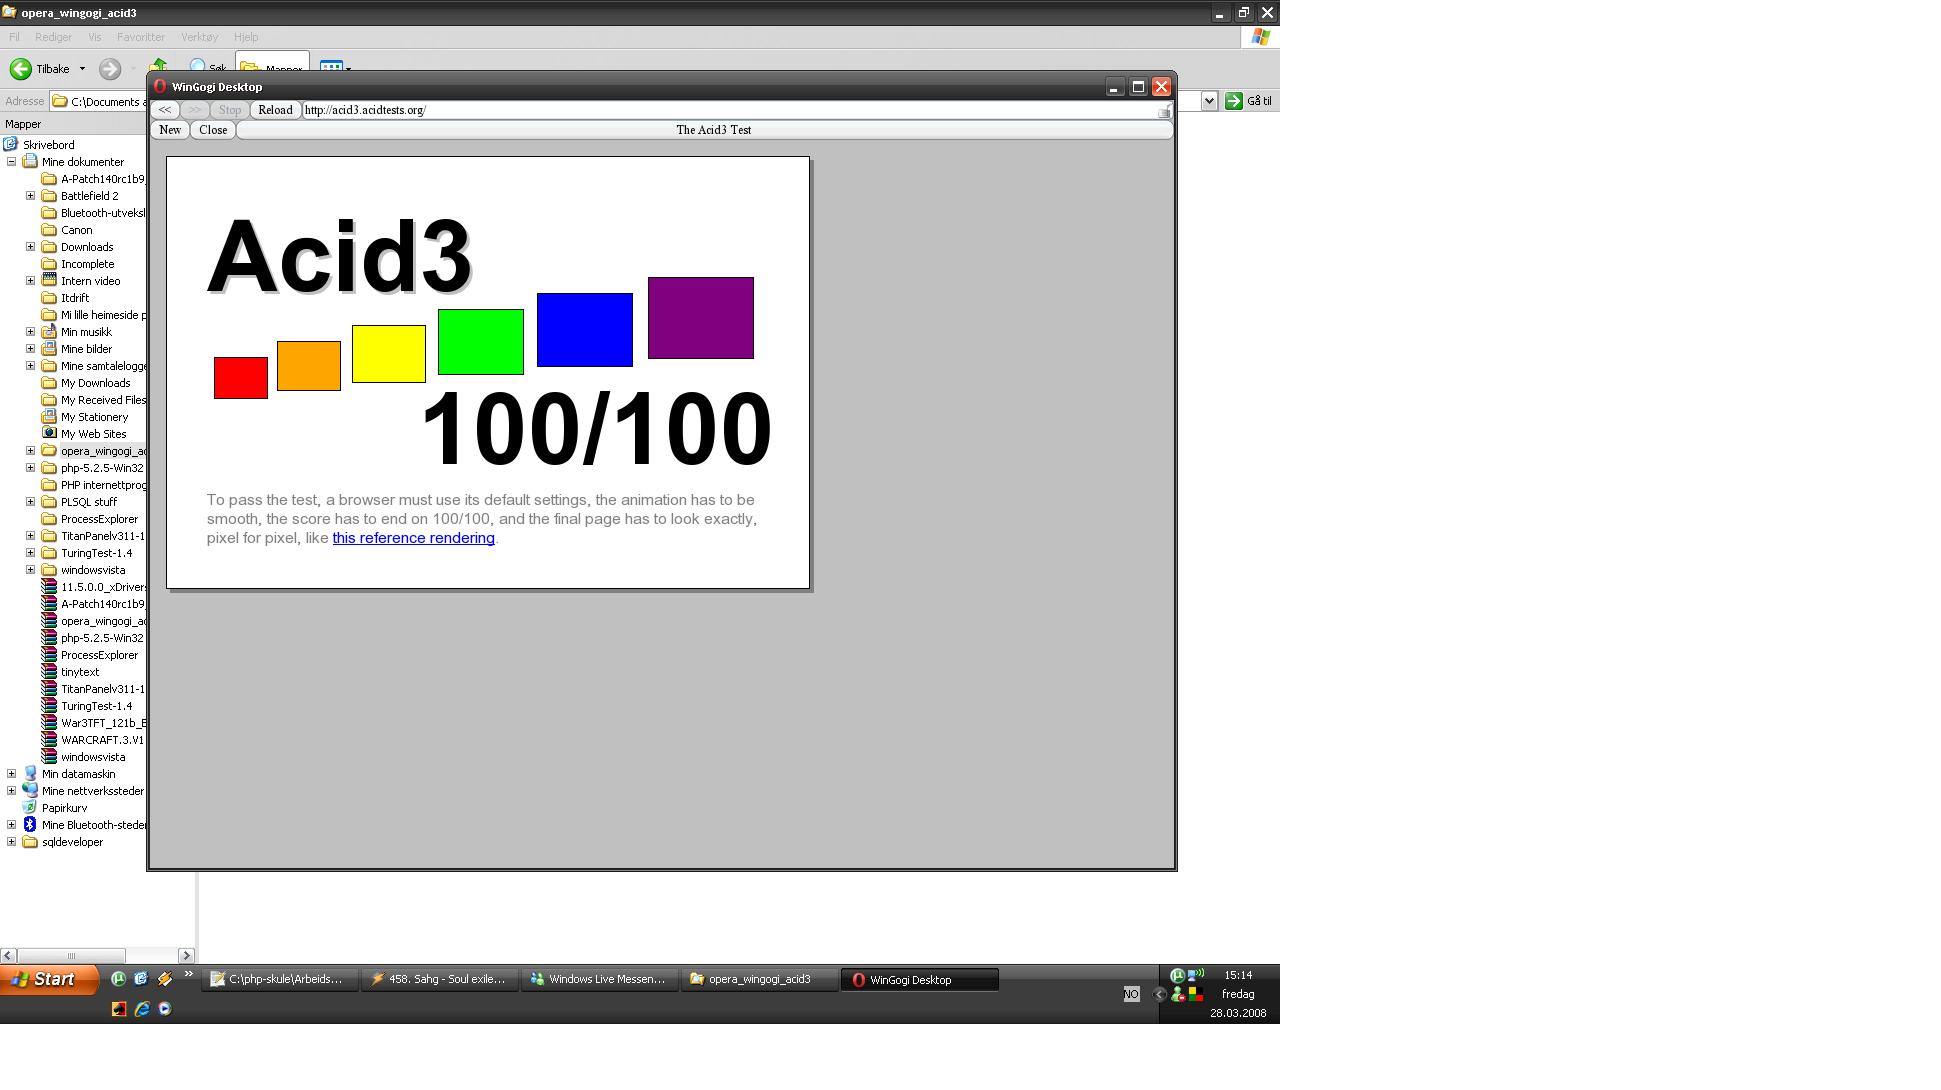Image resolution: width=1941 pixels, height=1090 pixels.
Task: Click the green Acid3 square
Action: point(481,342)
